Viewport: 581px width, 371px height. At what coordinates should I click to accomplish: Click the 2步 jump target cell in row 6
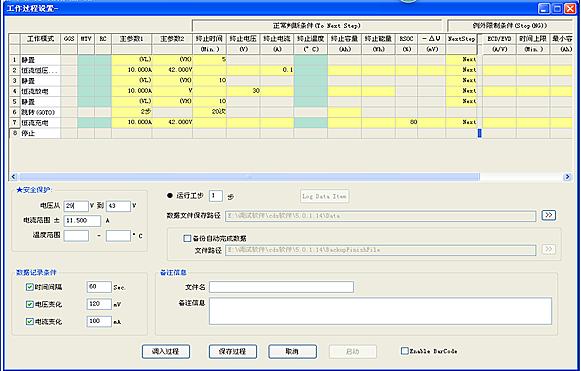pos(132,112)
